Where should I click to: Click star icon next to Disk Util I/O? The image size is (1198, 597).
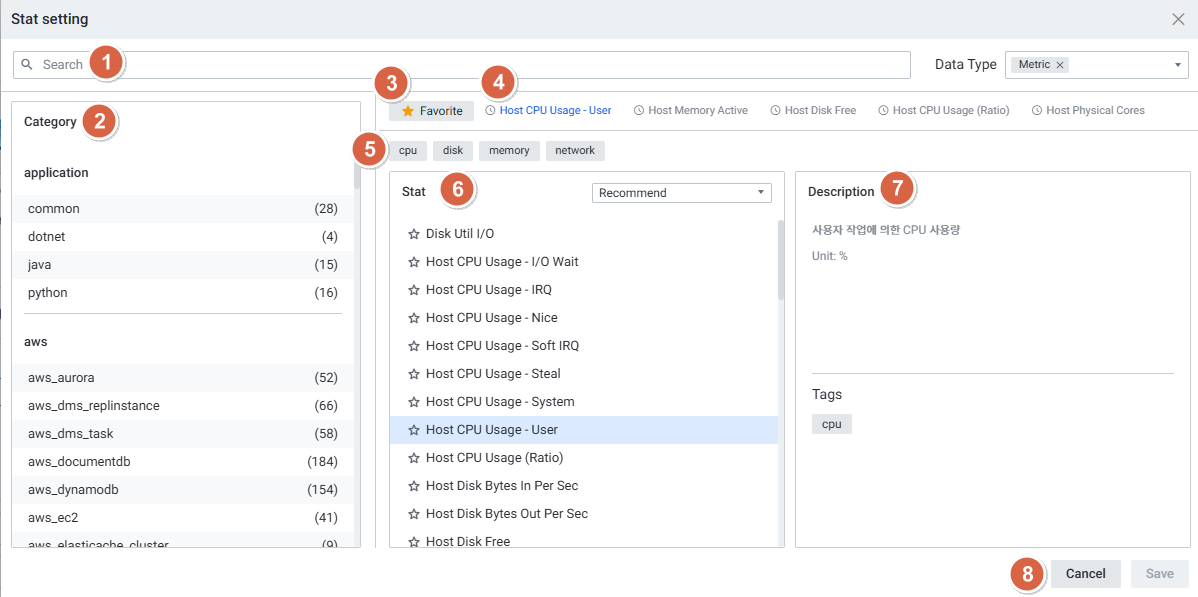point(414,234)
